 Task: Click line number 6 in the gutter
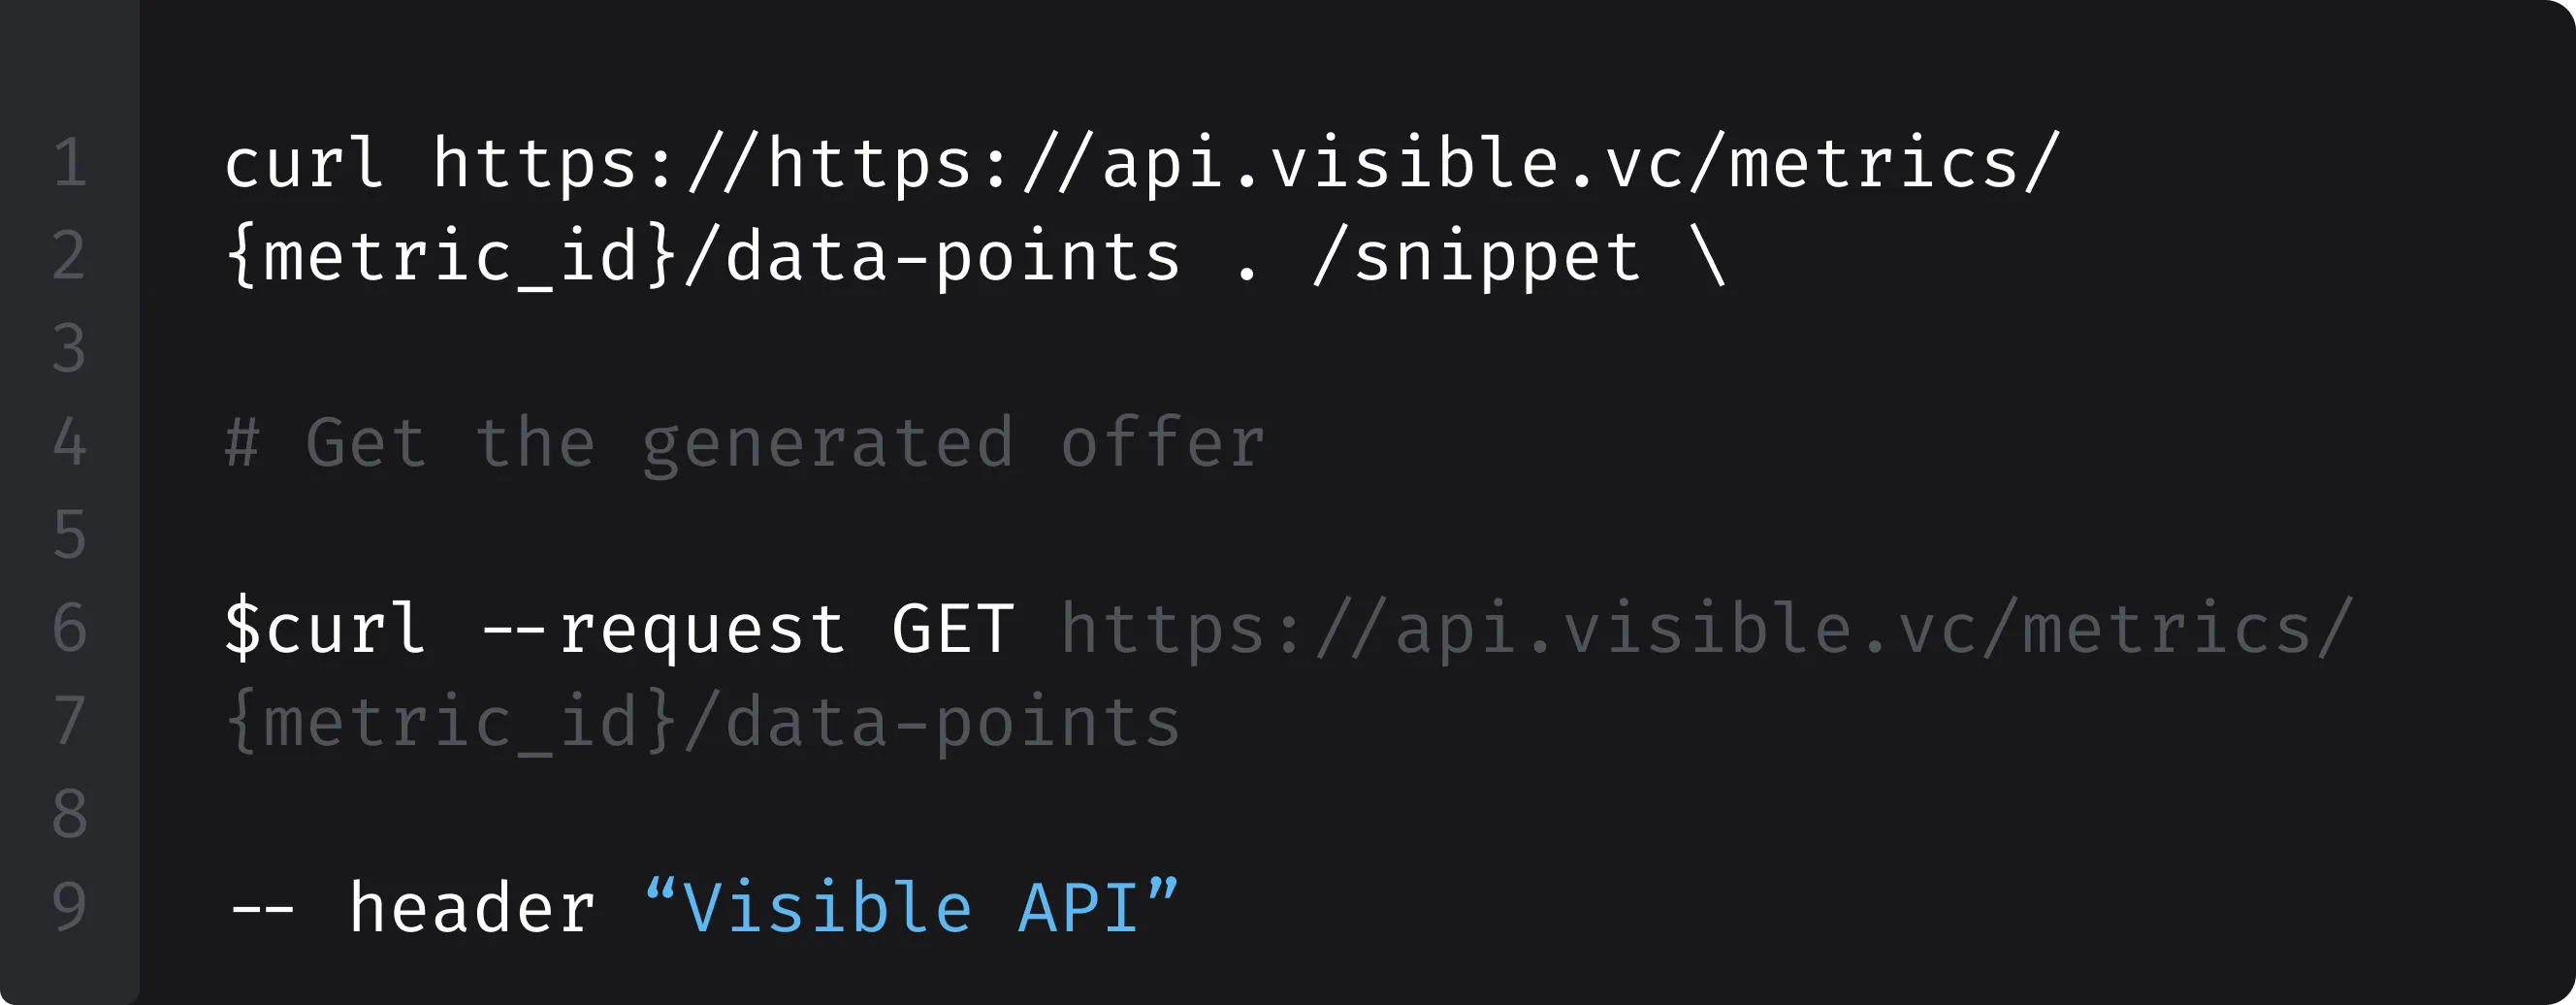tap(70, 628)
